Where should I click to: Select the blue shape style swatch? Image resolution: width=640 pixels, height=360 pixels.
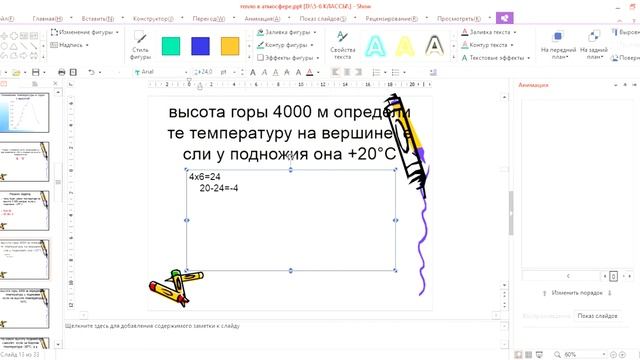[200, 46]
